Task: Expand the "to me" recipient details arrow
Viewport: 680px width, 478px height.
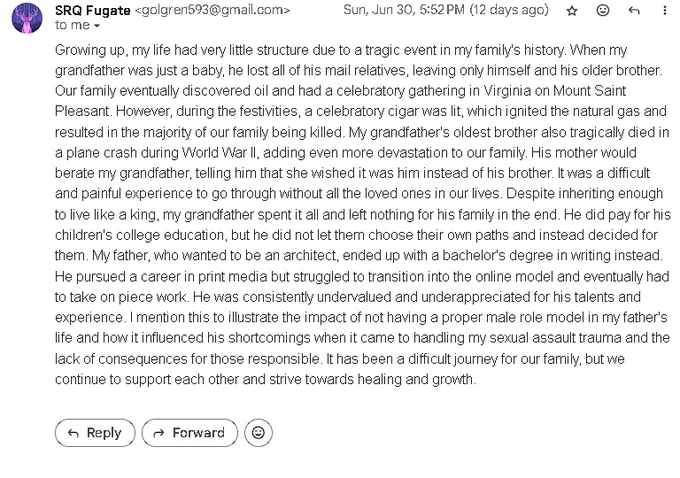Action: click(x=97, y=26)
